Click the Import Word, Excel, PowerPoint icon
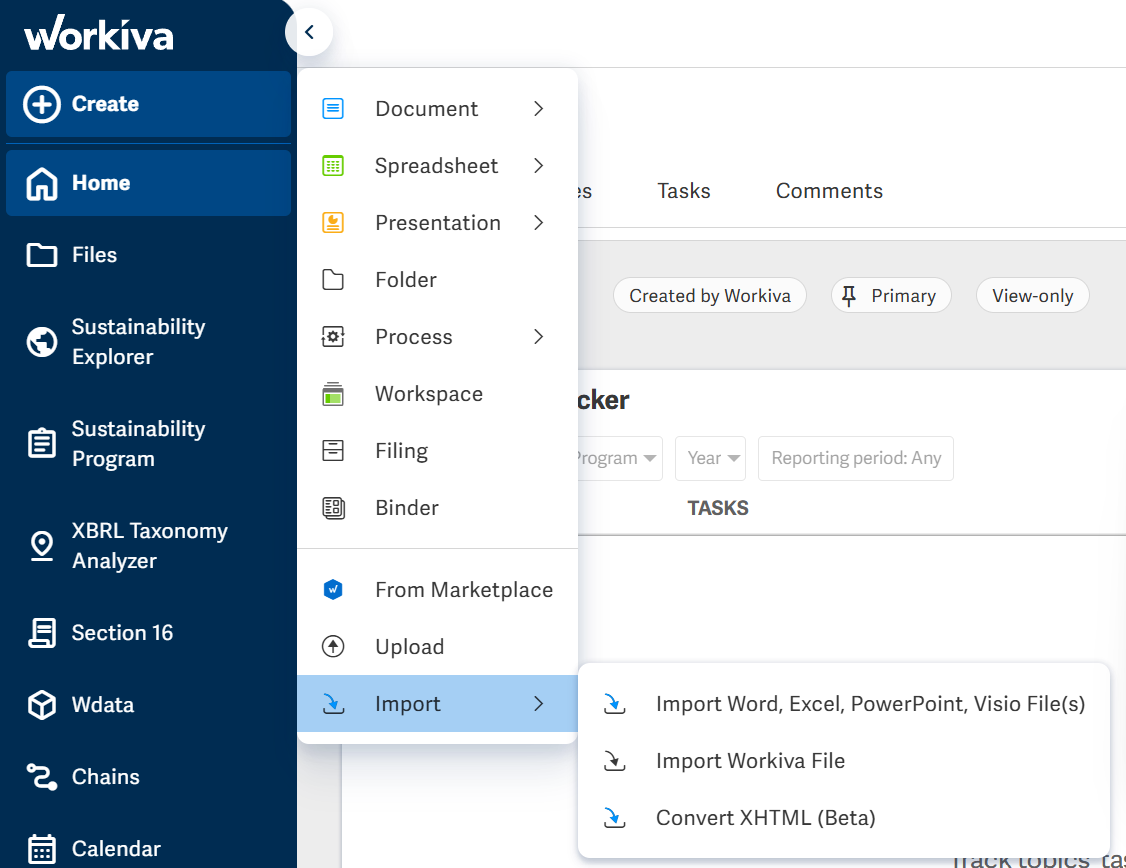This screenshot has height=868, width=1126. point(614,704)
